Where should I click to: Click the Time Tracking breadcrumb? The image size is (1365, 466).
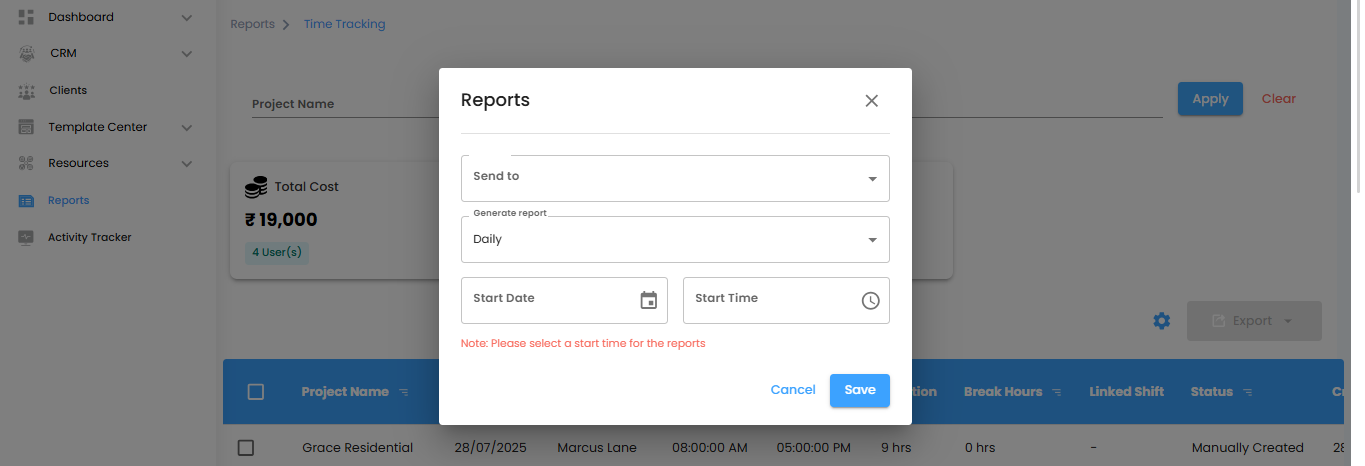tap(344, 24)
